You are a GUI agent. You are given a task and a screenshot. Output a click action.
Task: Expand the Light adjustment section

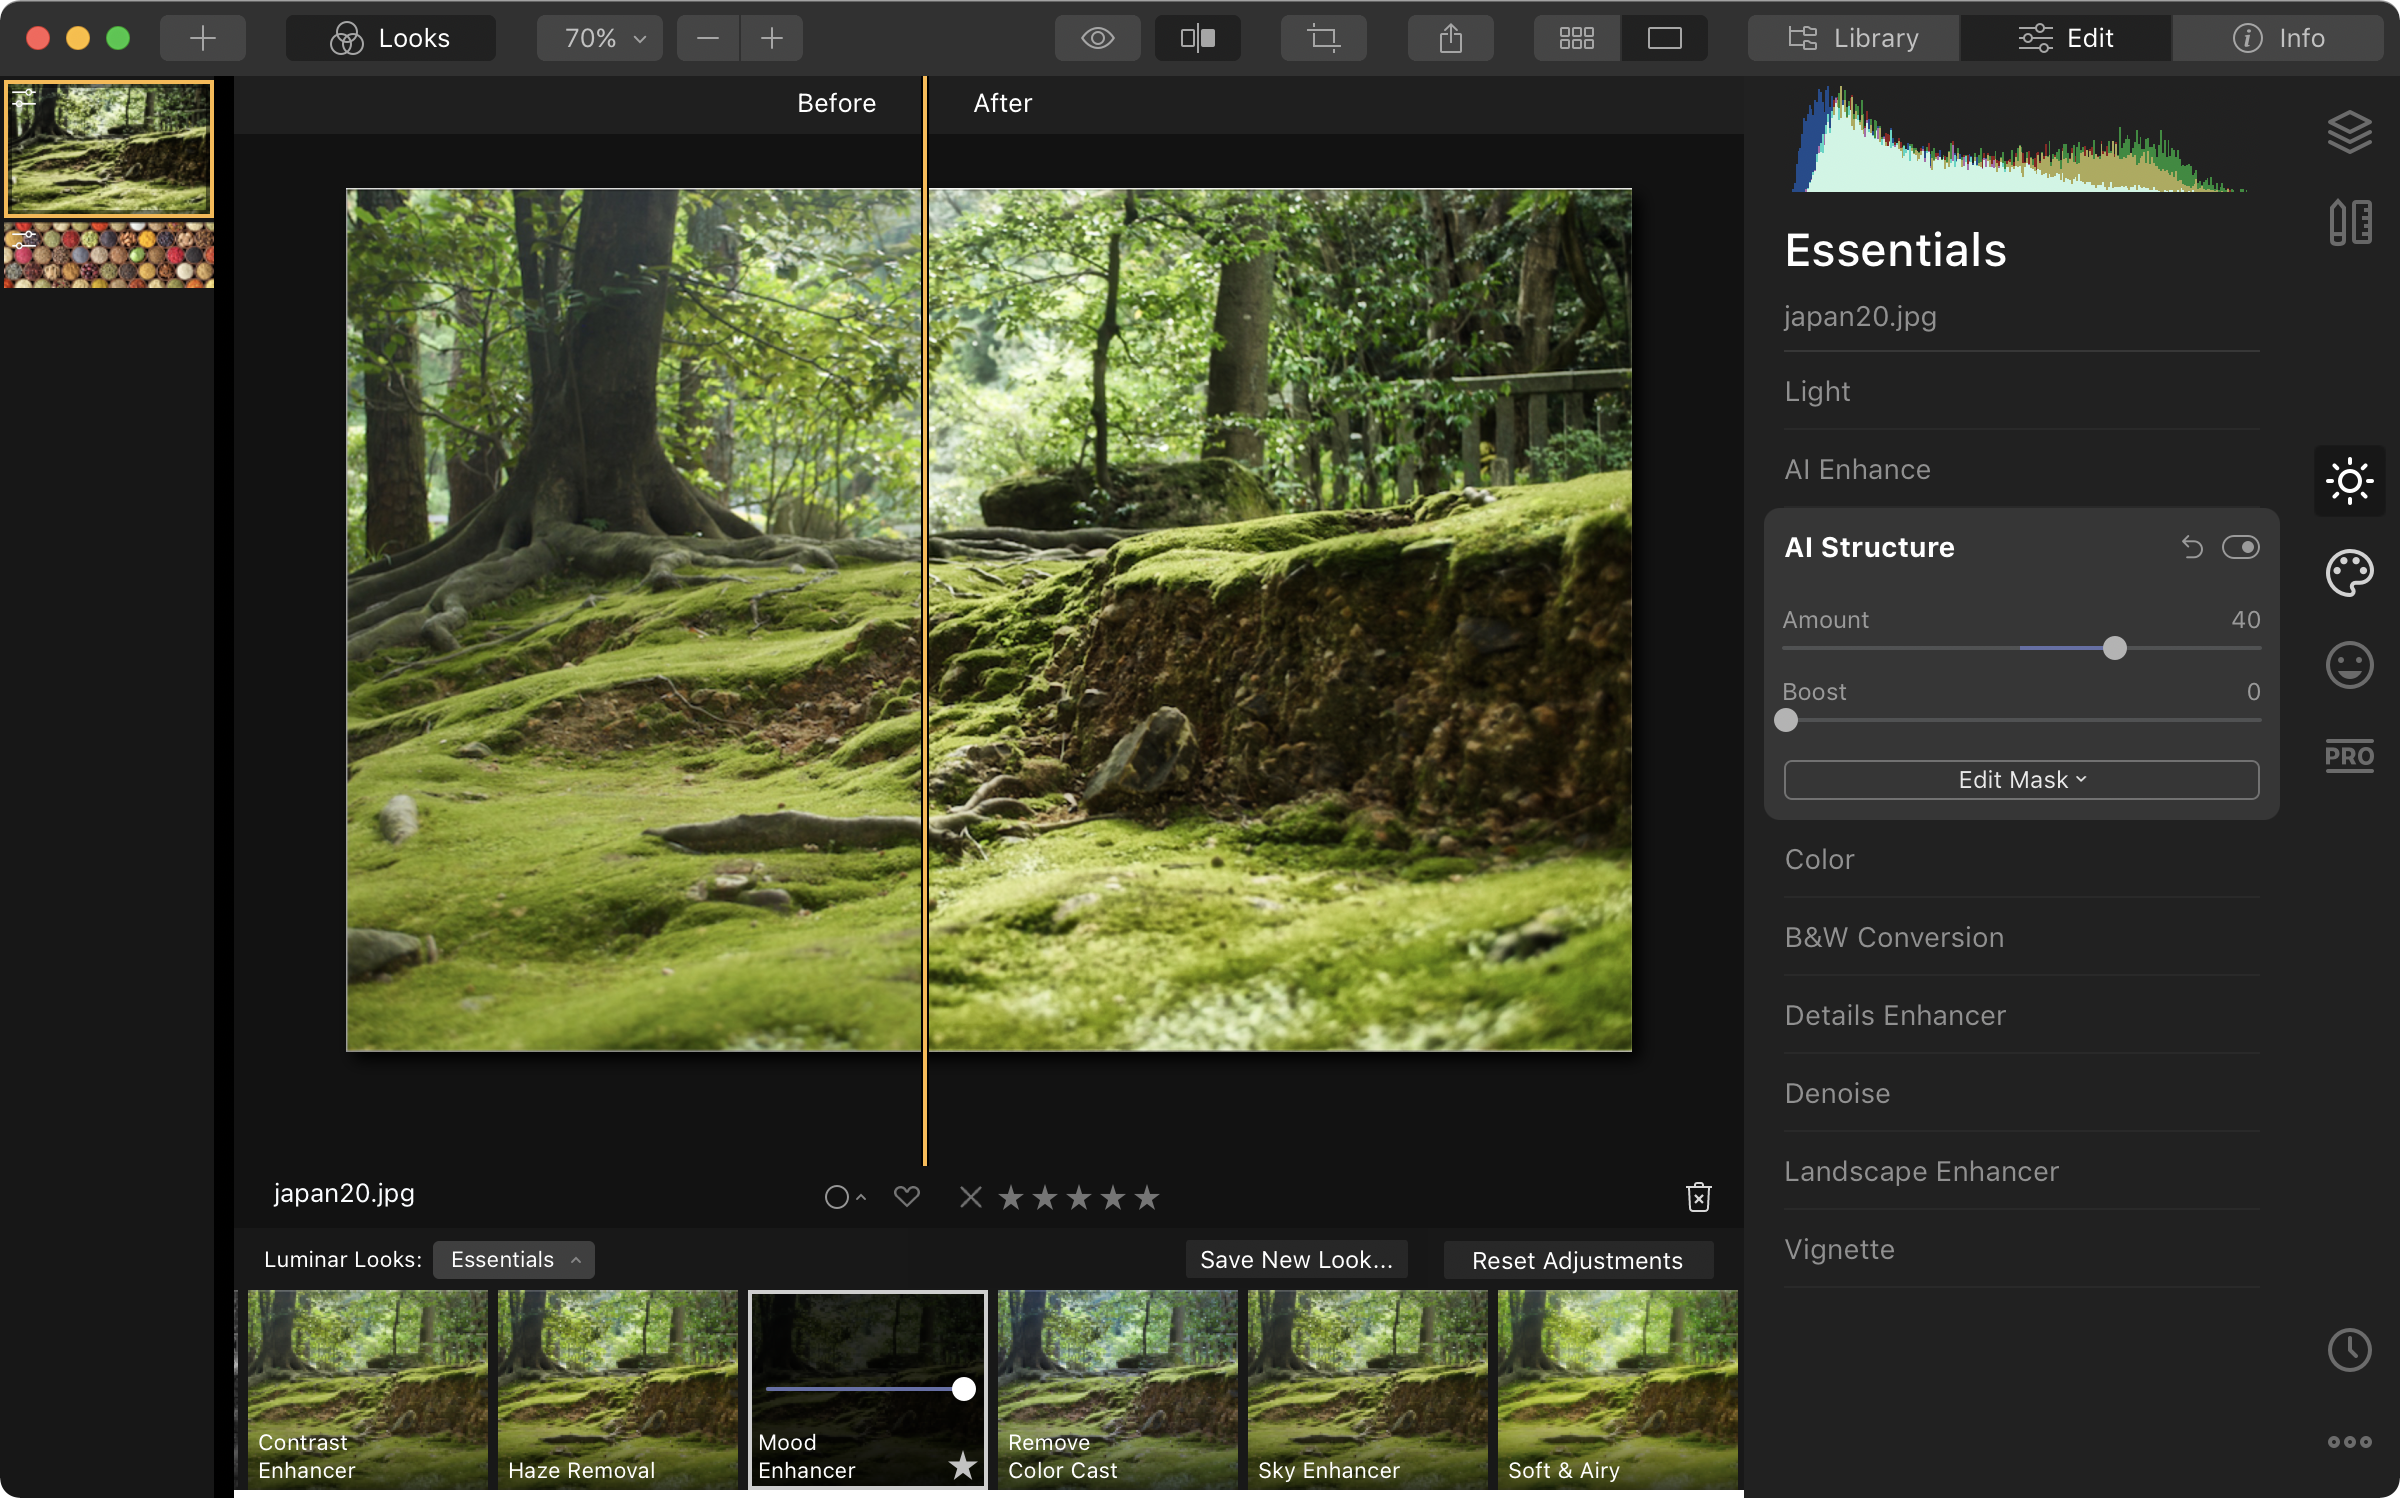click(1817, 390)
